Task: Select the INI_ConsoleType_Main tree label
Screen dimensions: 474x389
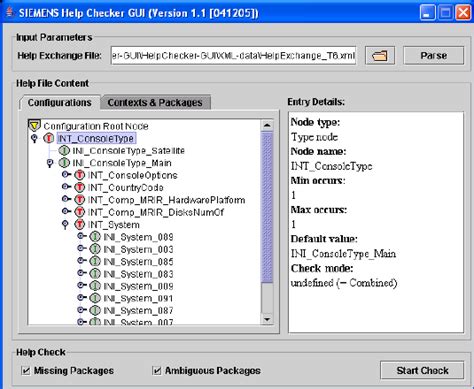Action: [x=122, y=163]
